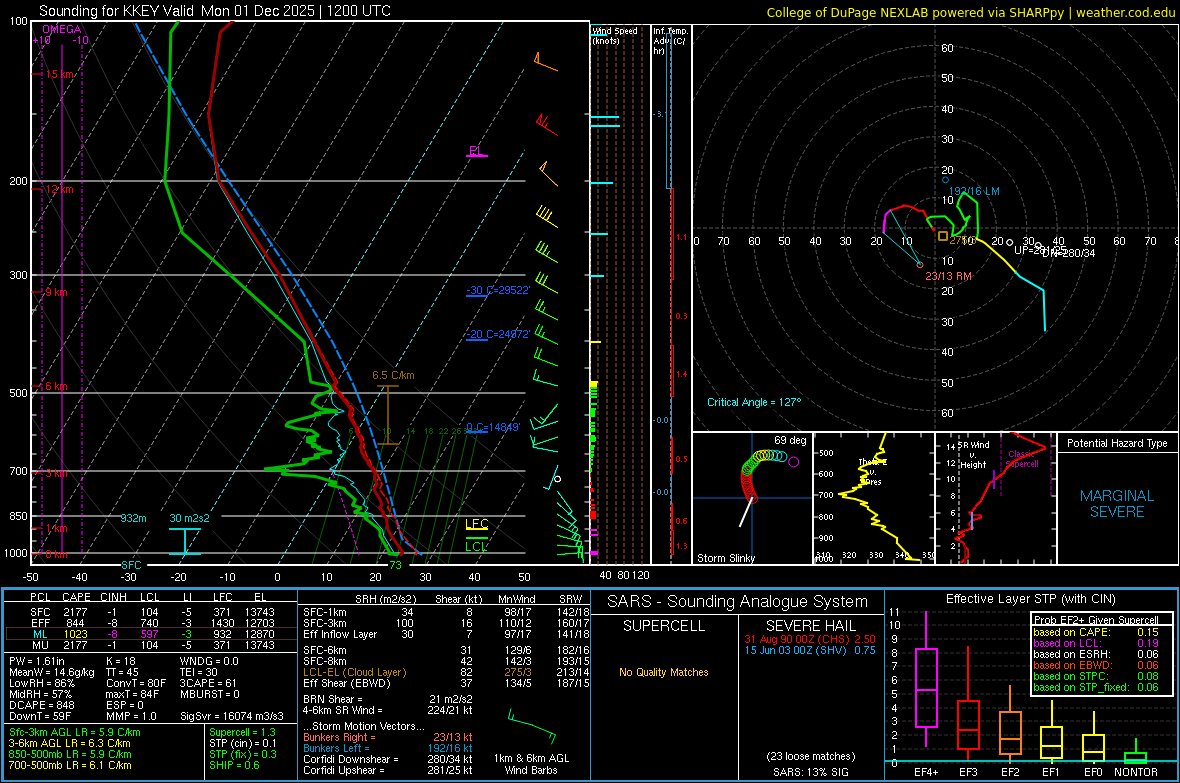Click the Inf. Temp. Adv. panel header

pyautogui.click(x=670, y=41)
